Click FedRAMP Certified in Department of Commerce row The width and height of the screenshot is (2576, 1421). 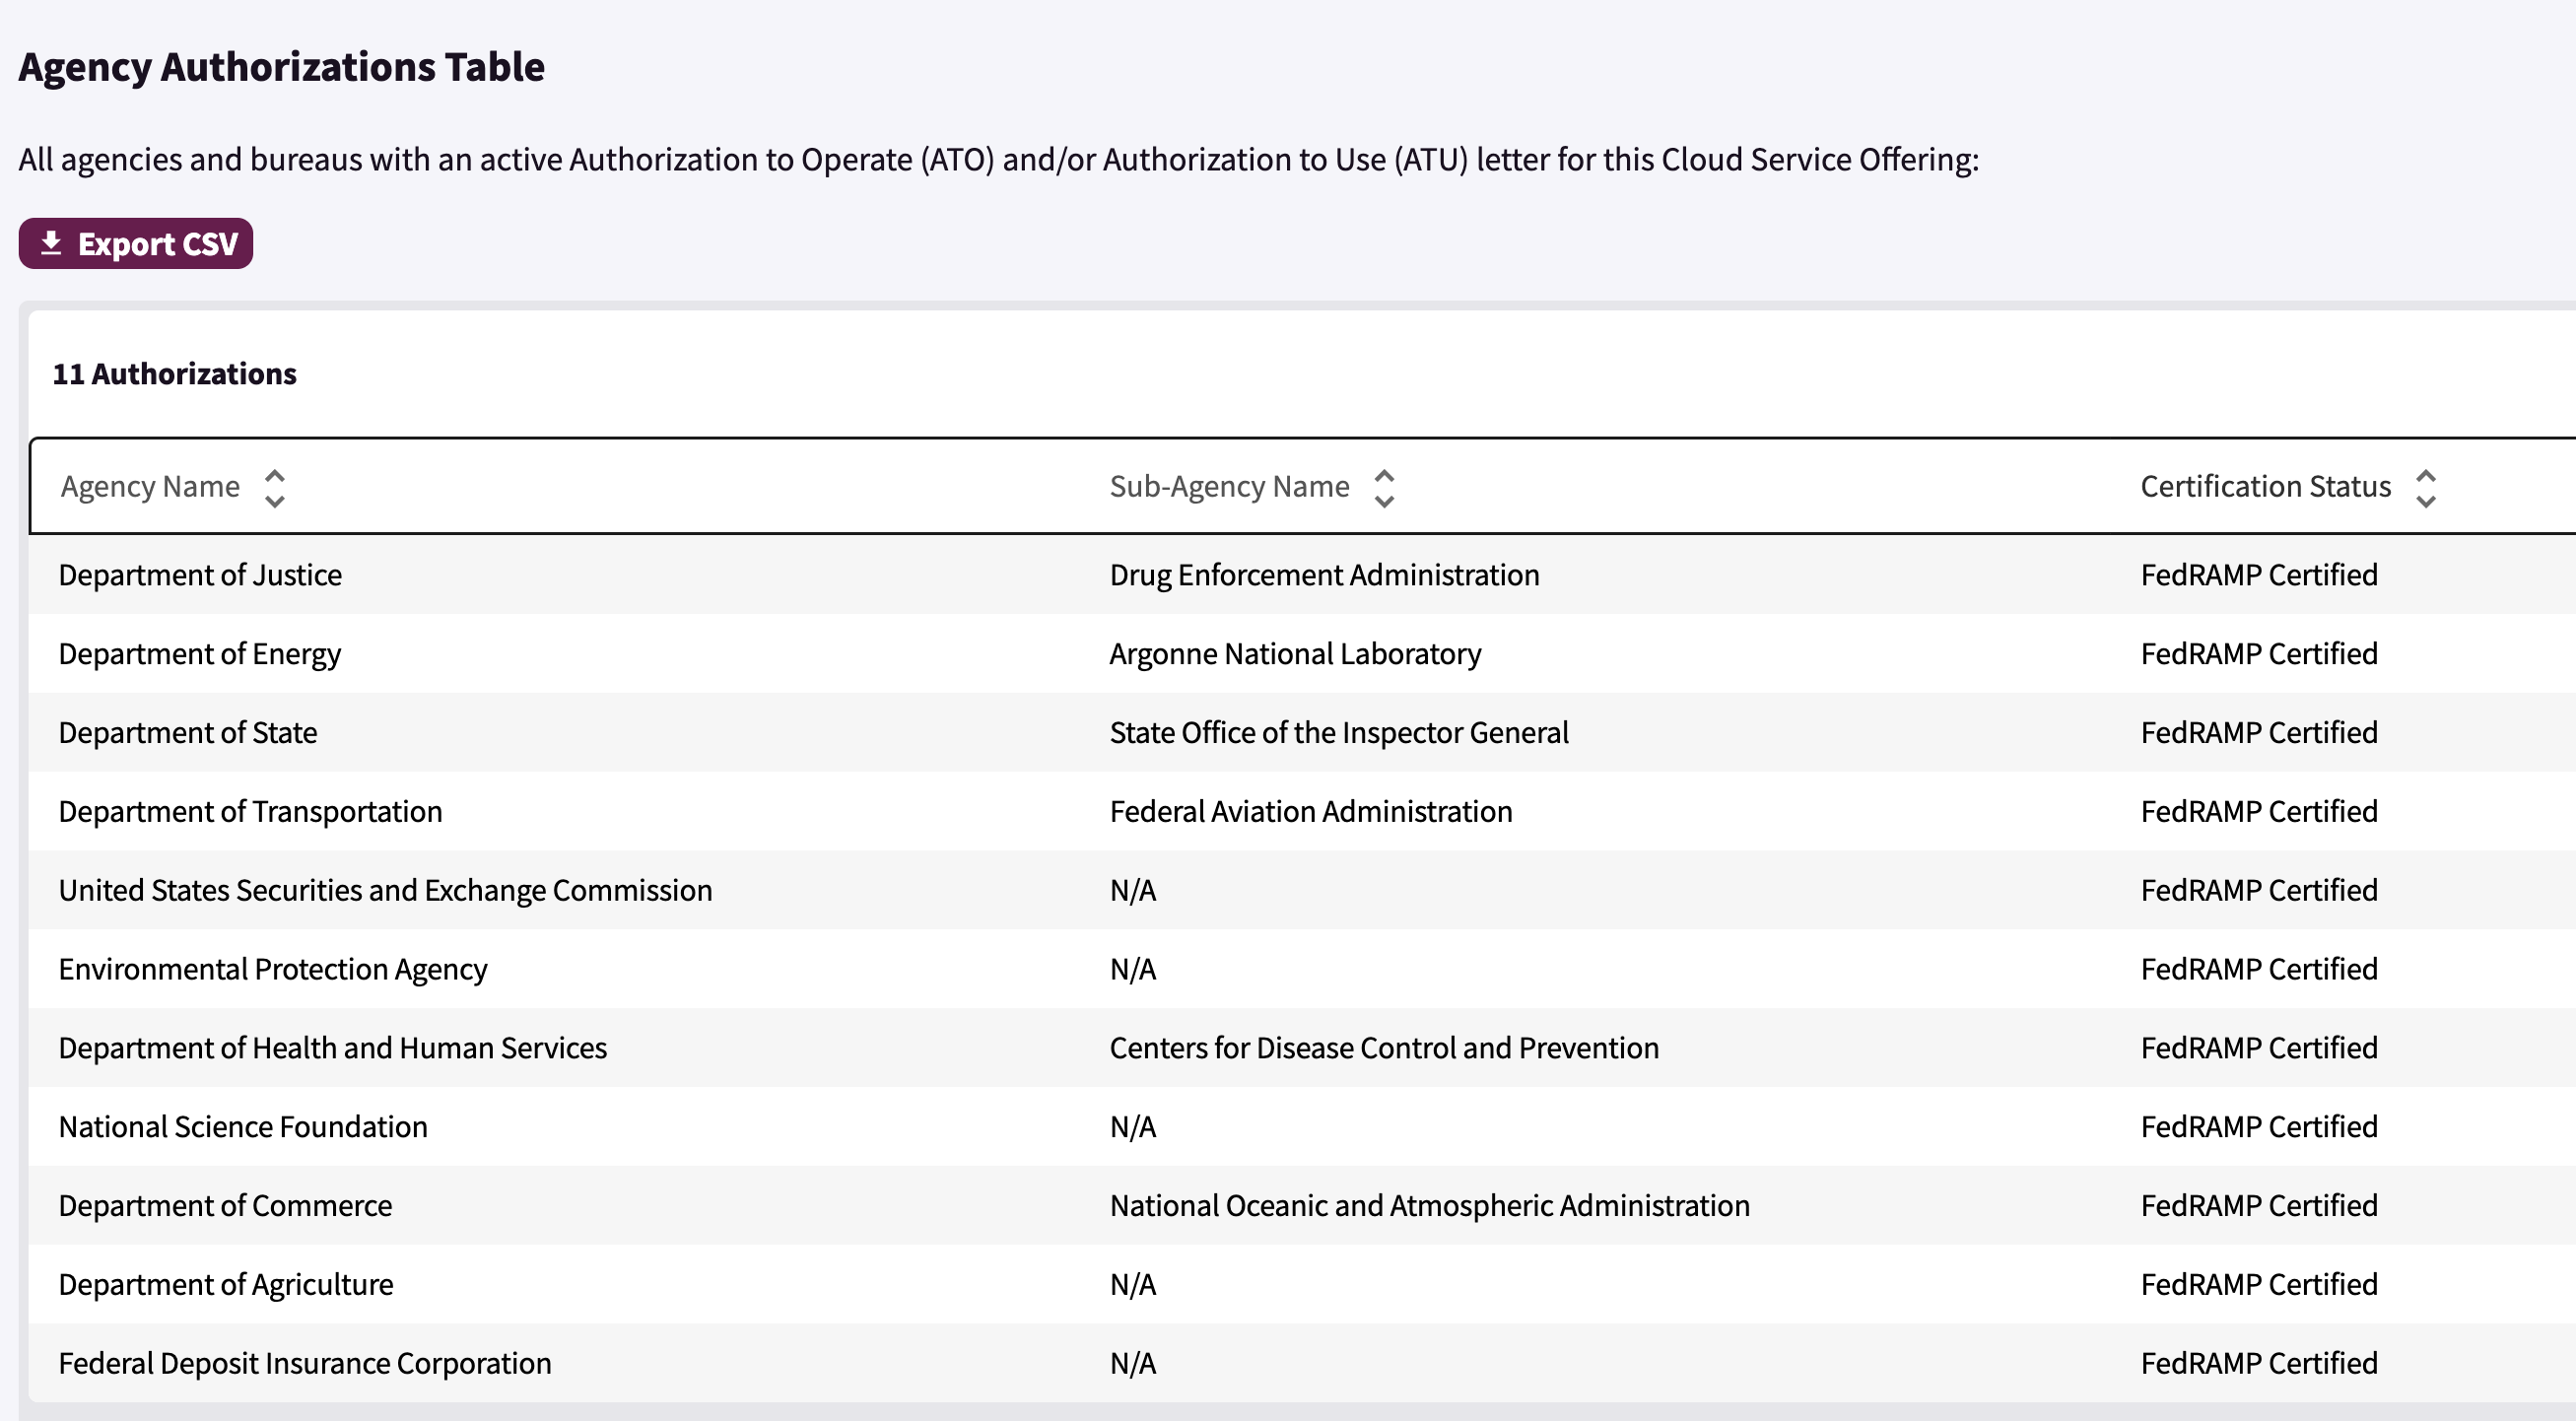(x=2259, y=1206)
